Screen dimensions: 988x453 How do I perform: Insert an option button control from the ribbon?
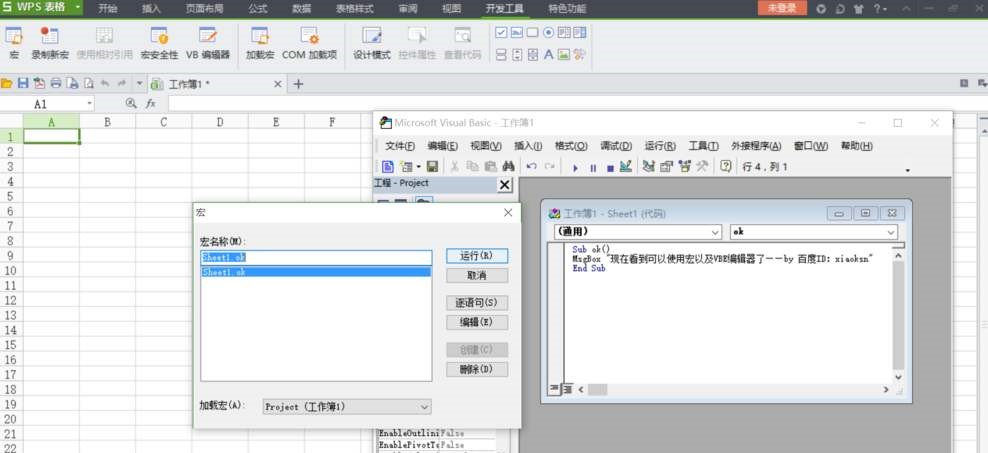[548, 32]
